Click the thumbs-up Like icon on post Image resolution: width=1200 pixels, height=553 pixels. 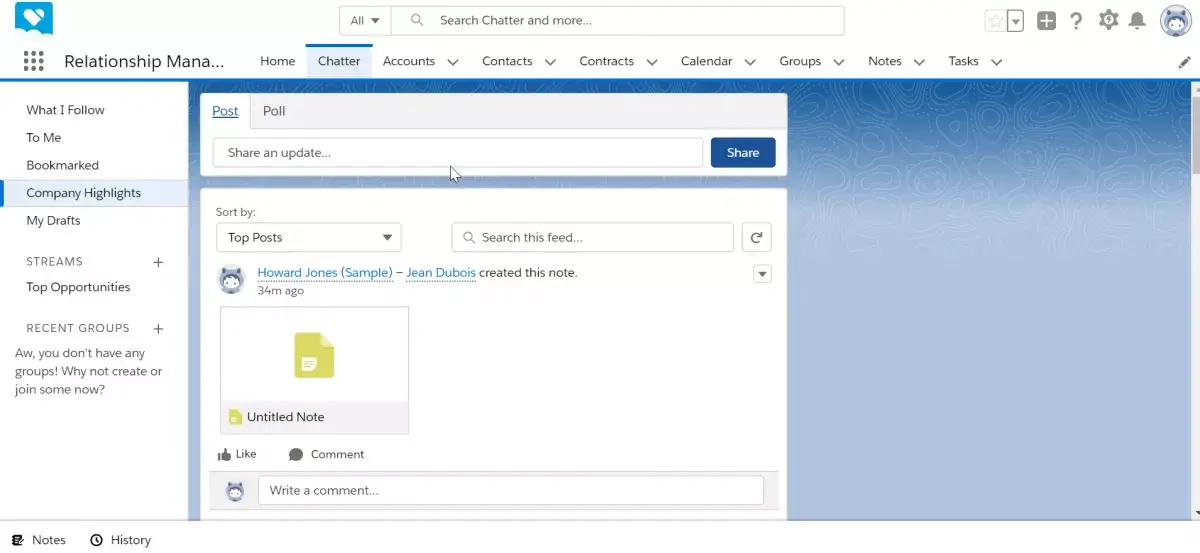[225, 454]
